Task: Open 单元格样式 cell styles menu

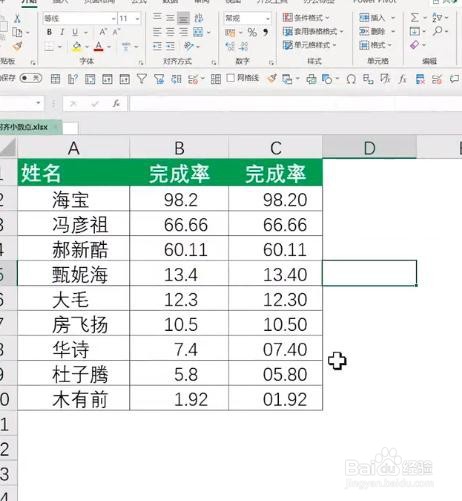Action: (309, 45)
